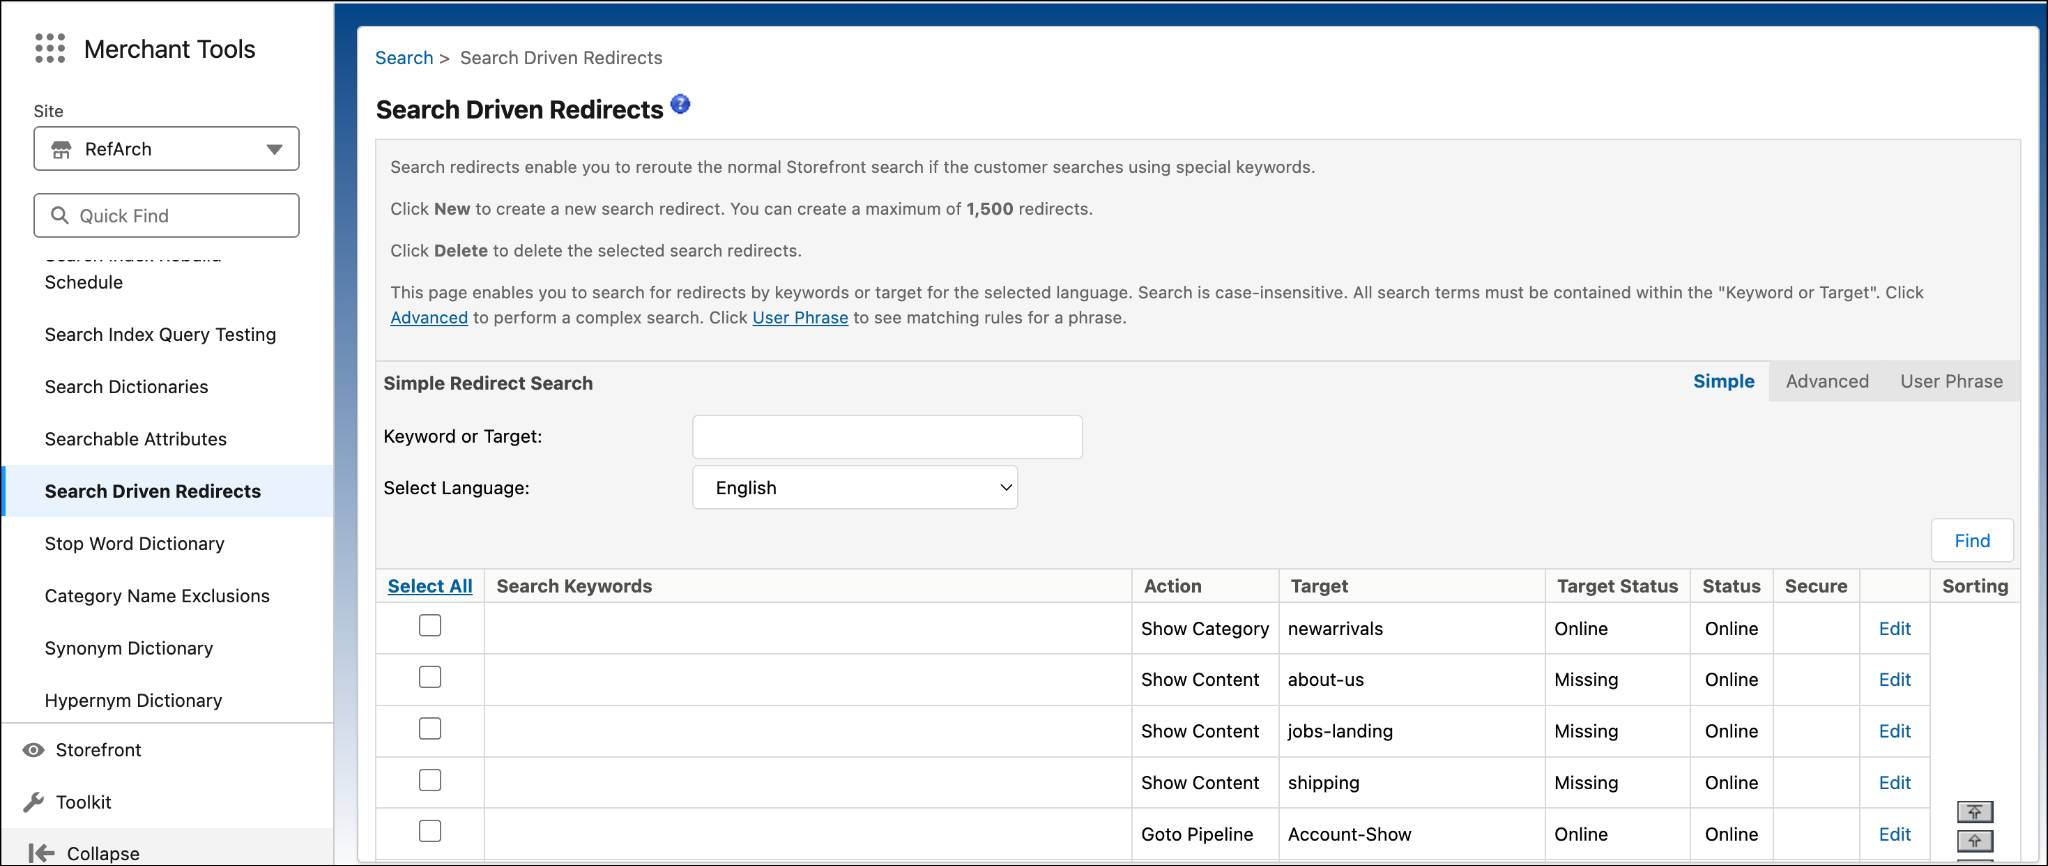Click the Schedule sidebar item
This screenshot has width=2048, height=866.
pos(84,282)
